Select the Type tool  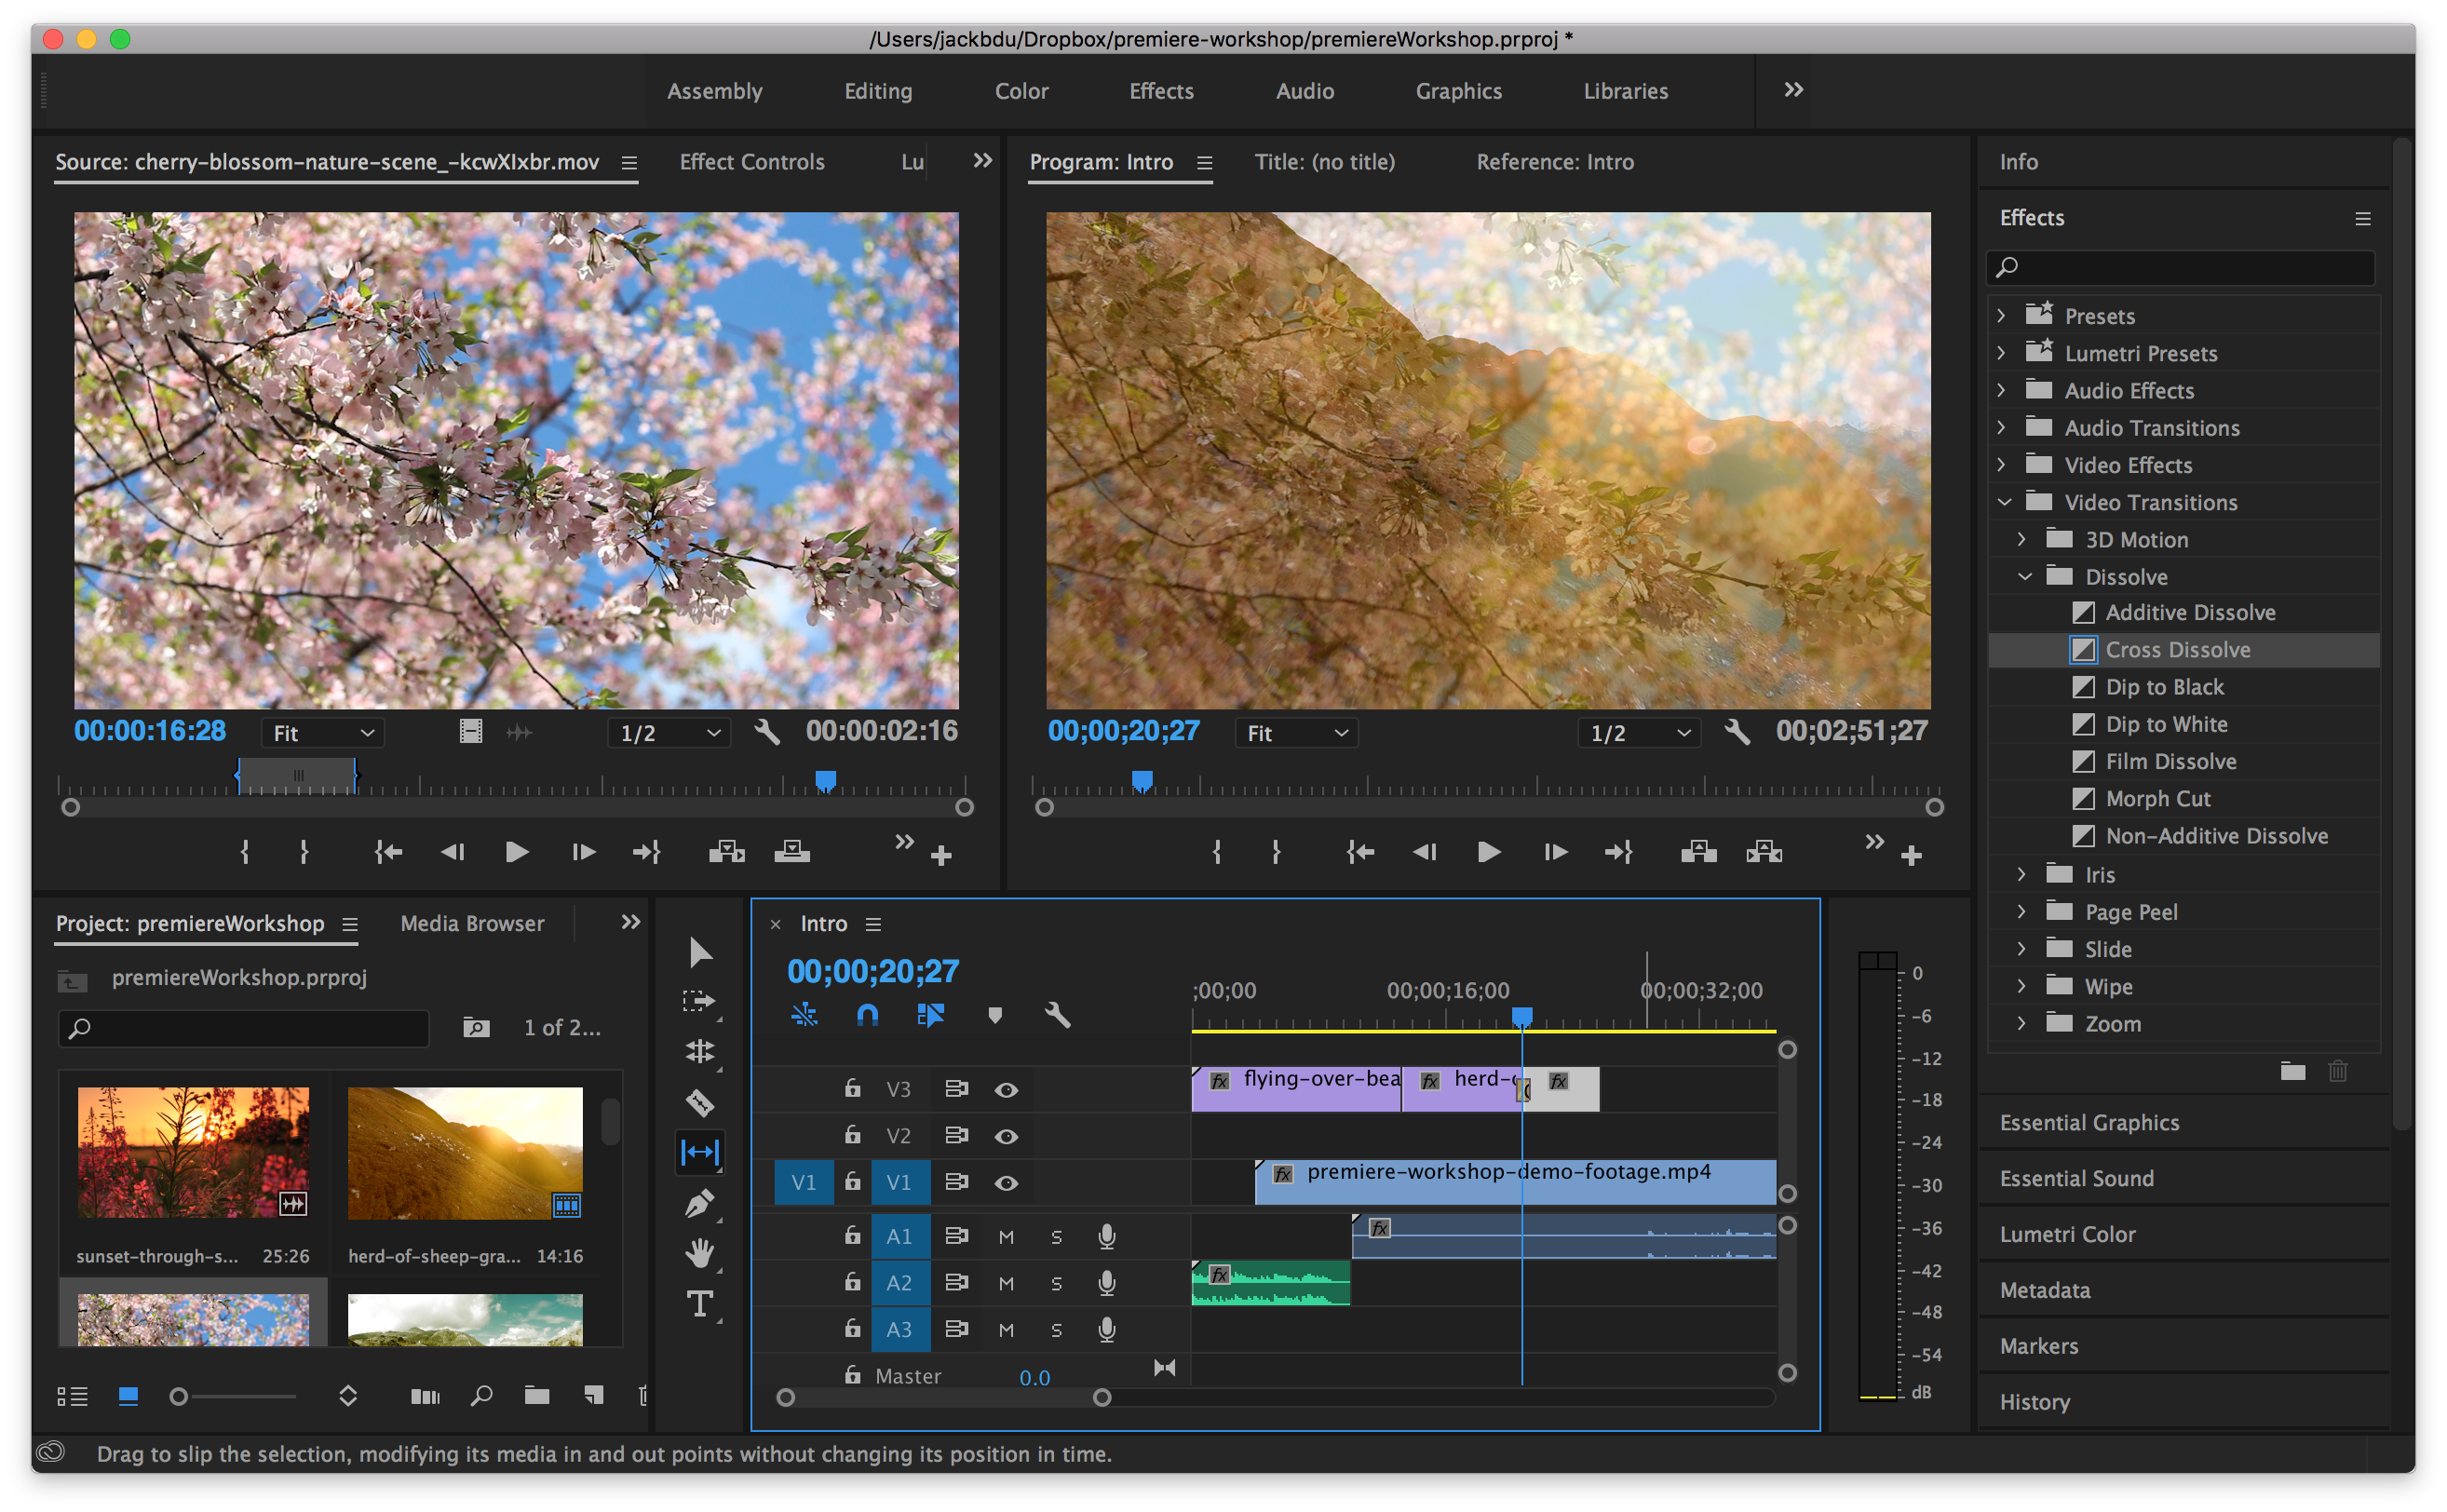700,1304
